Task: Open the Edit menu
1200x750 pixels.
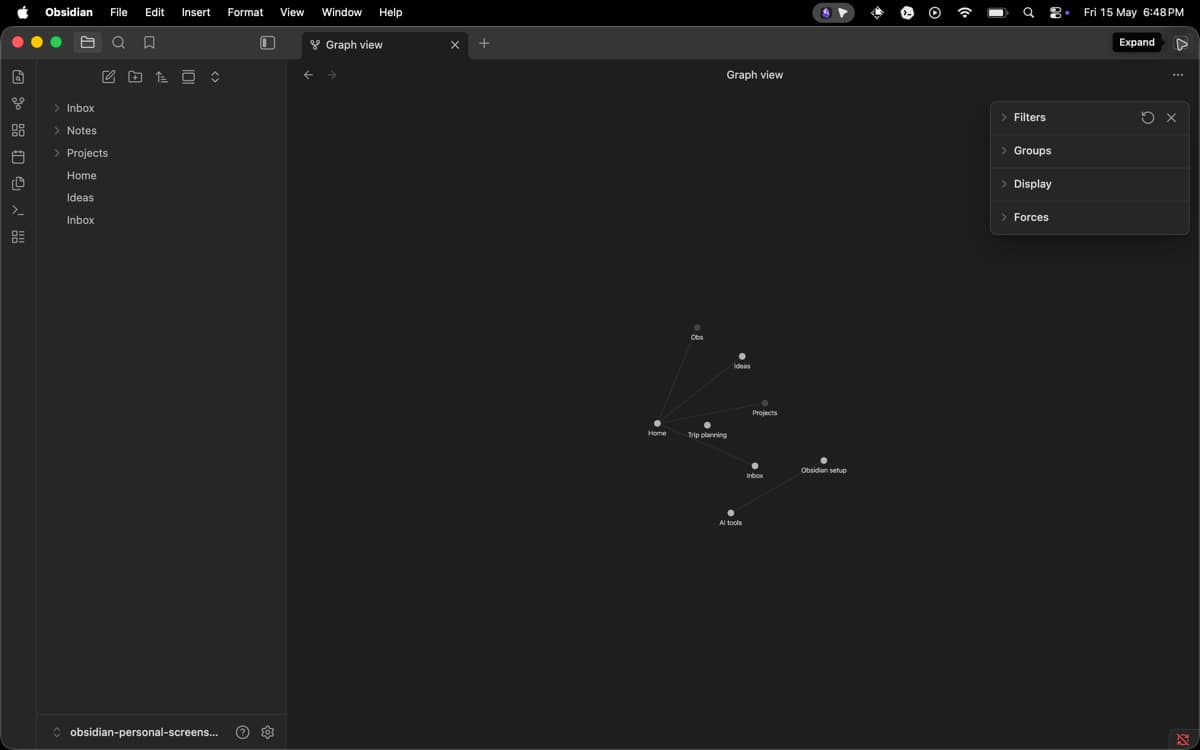Action: (x=154, y=12)
